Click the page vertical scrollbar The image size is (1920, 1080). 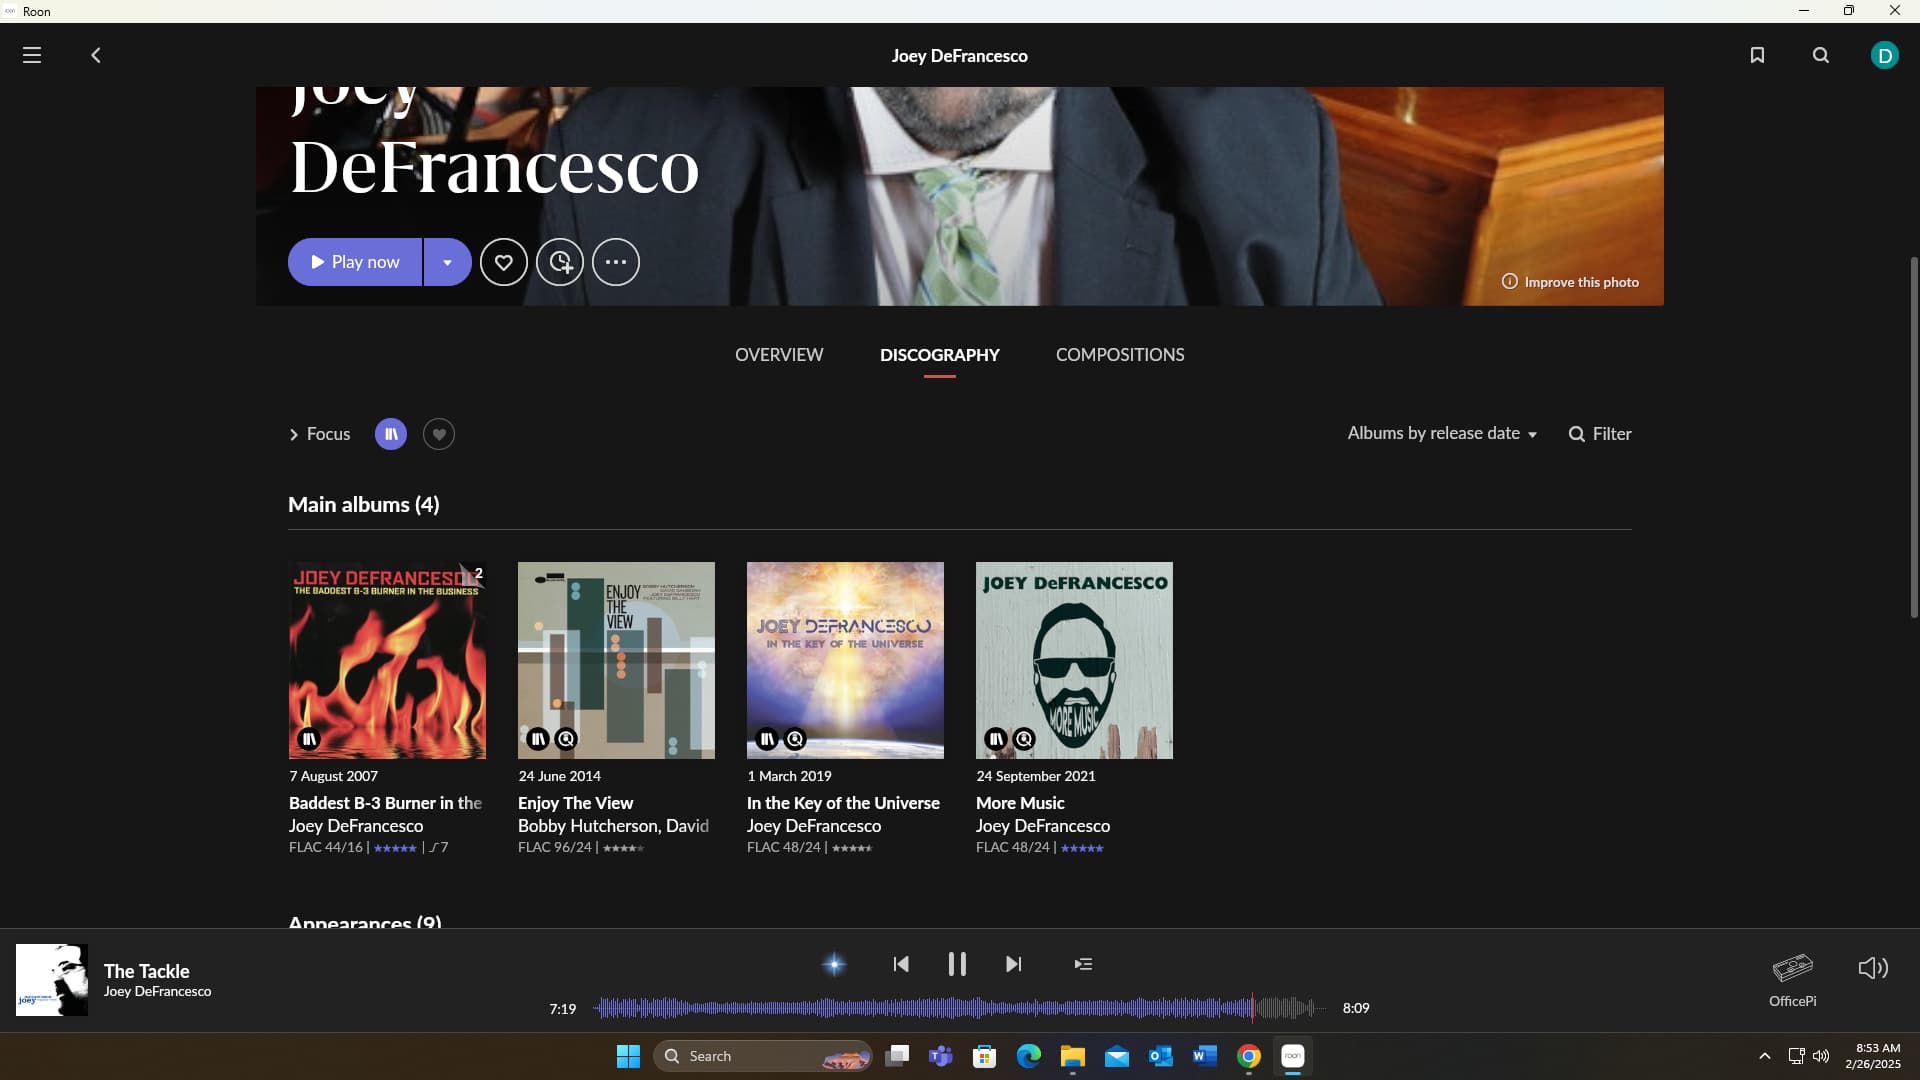[x=1914, y=438]
